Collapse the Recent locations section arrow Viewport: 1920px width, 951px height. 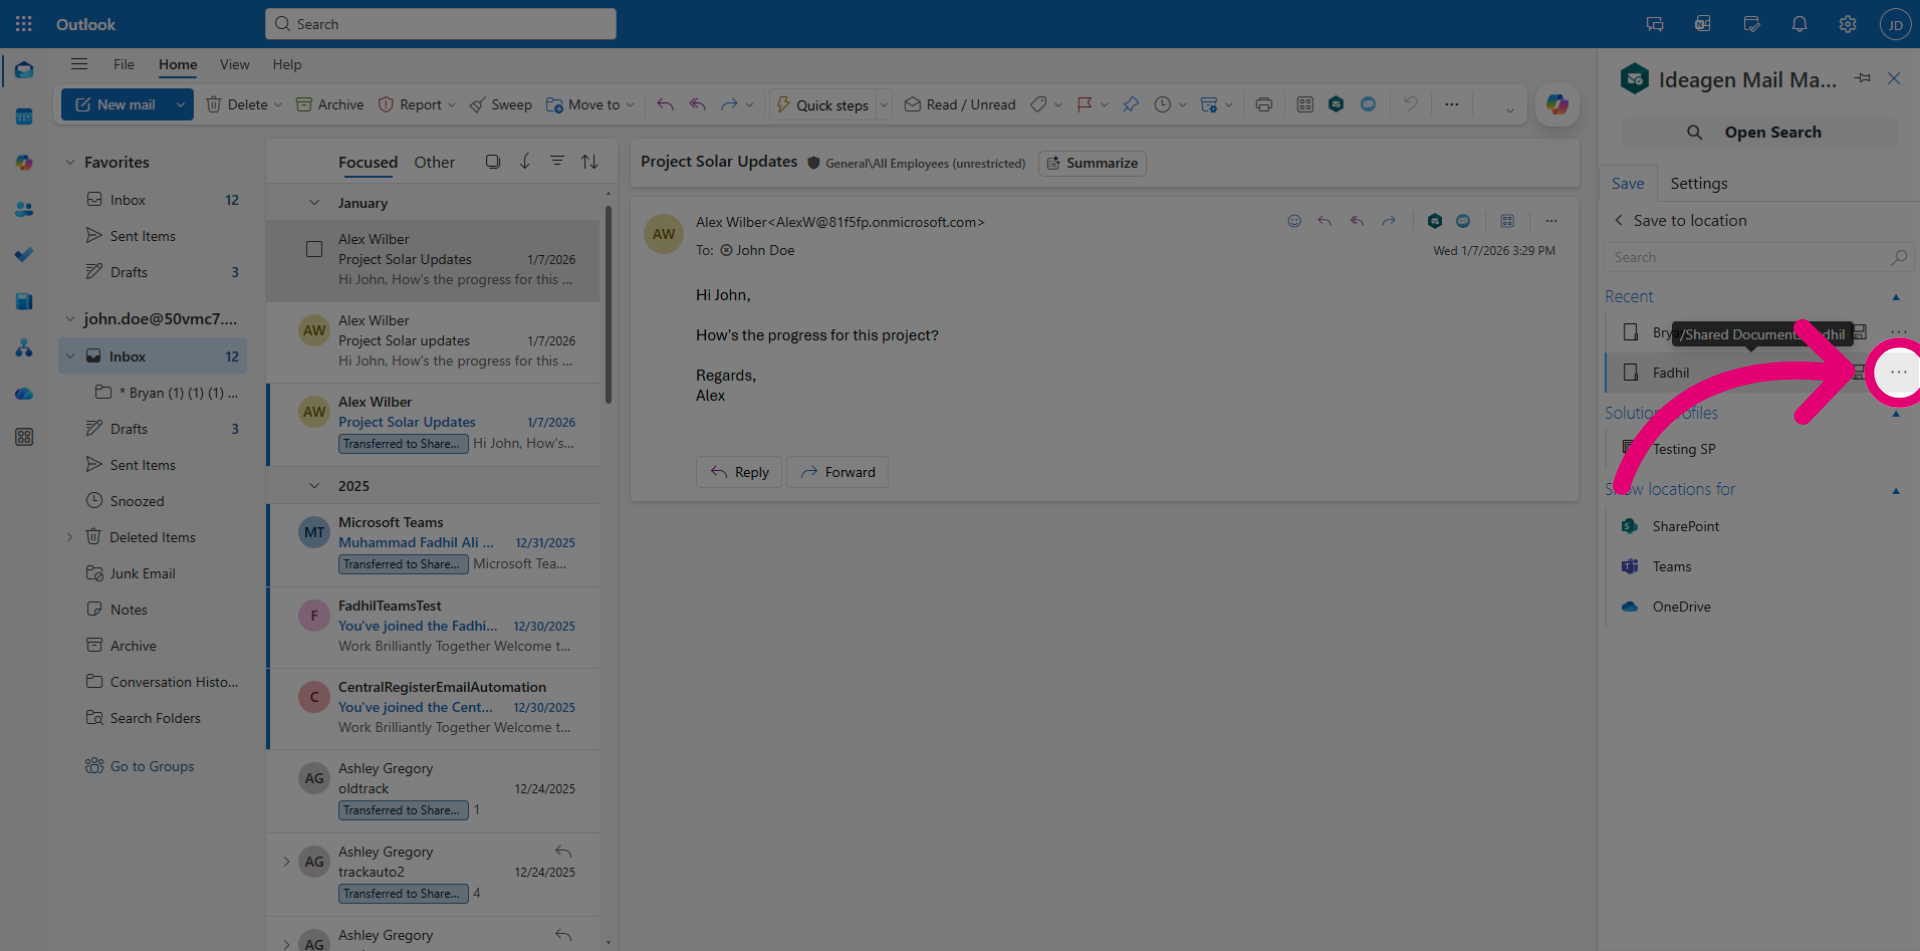pos(1896,297)
